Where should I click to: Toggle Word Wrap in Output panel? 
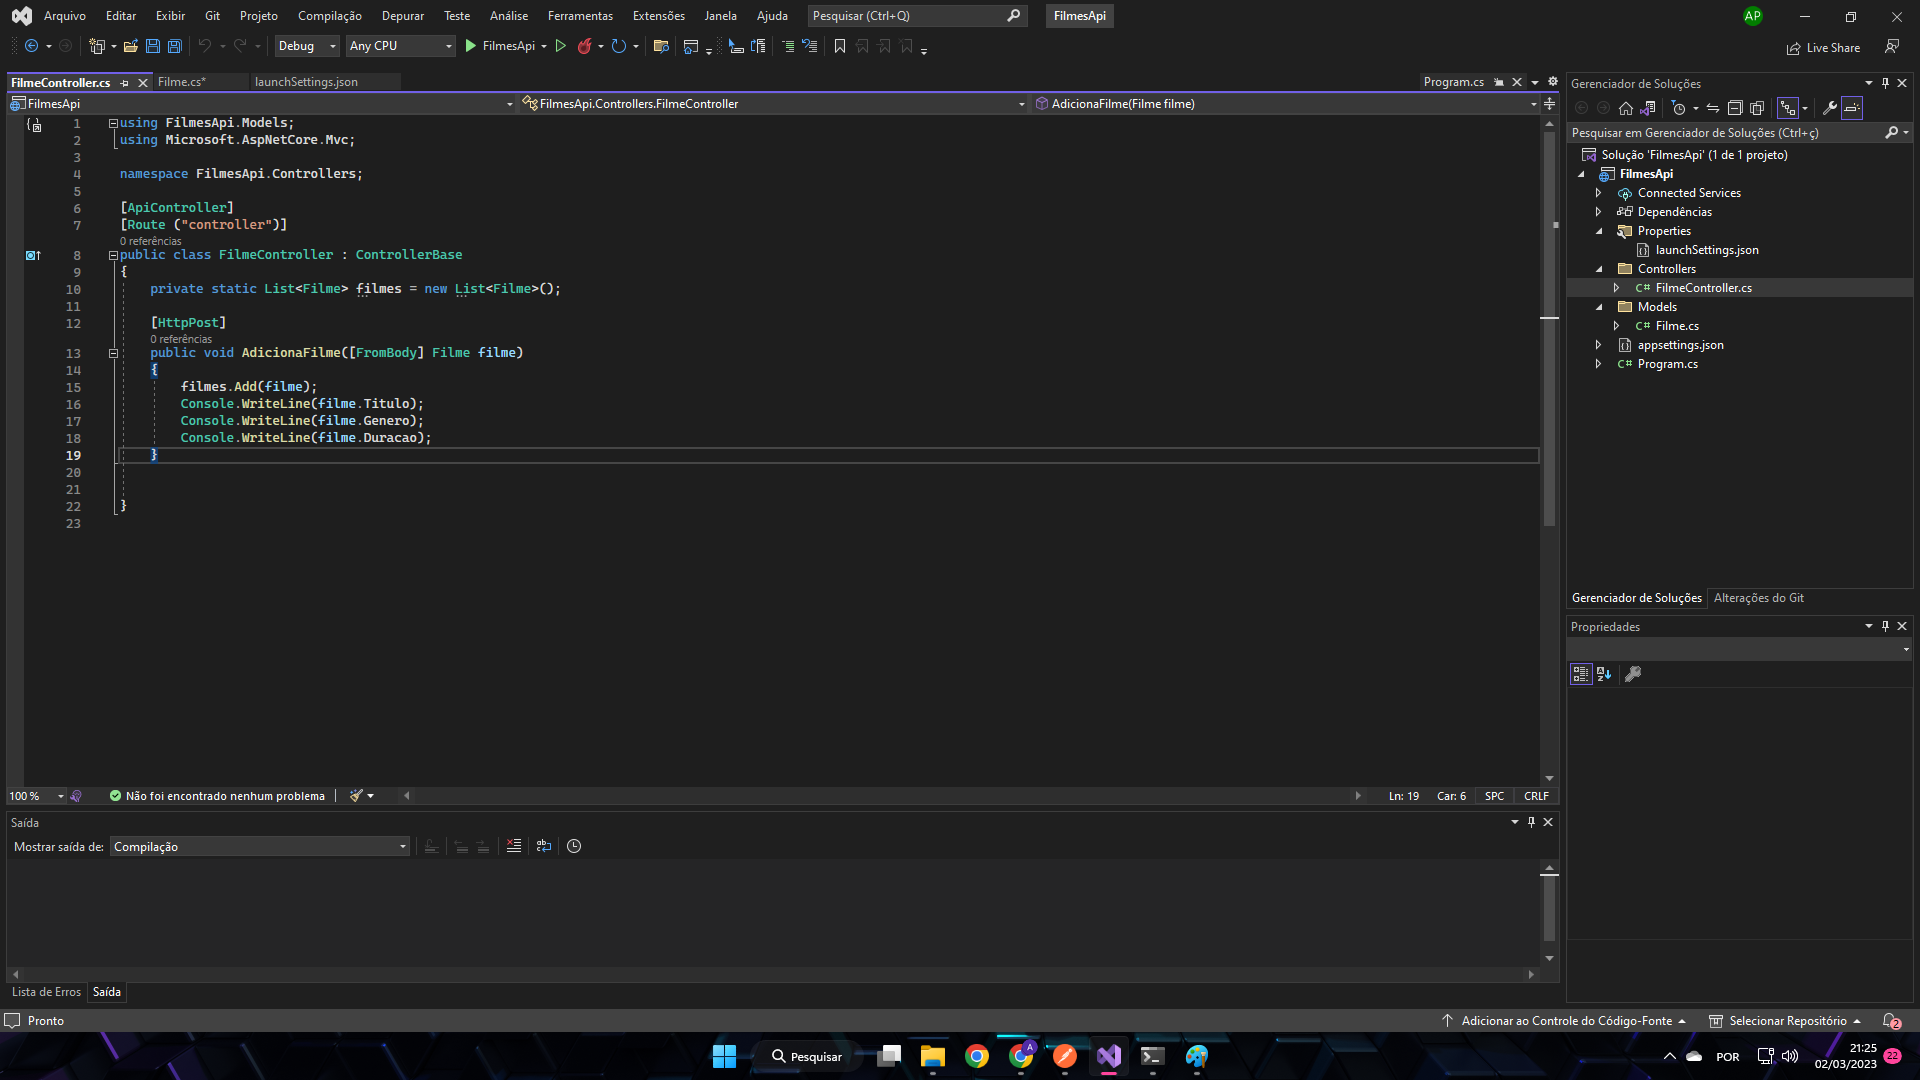click(x=544, y=846)
